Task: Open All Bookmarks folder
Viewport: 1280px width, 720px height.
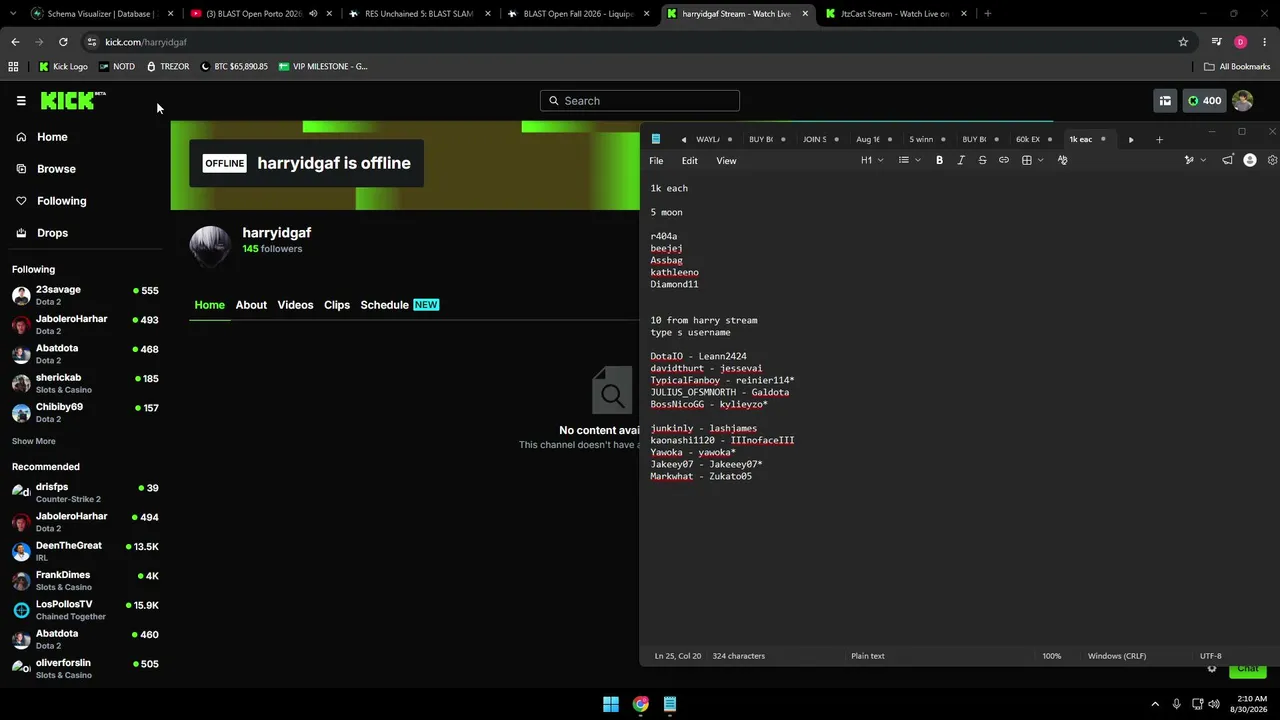Action: [1237, 66]
